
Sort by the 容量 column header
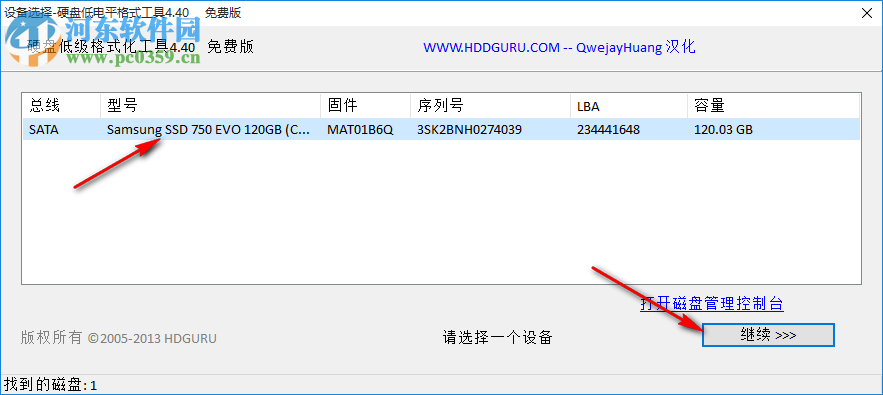773,105
